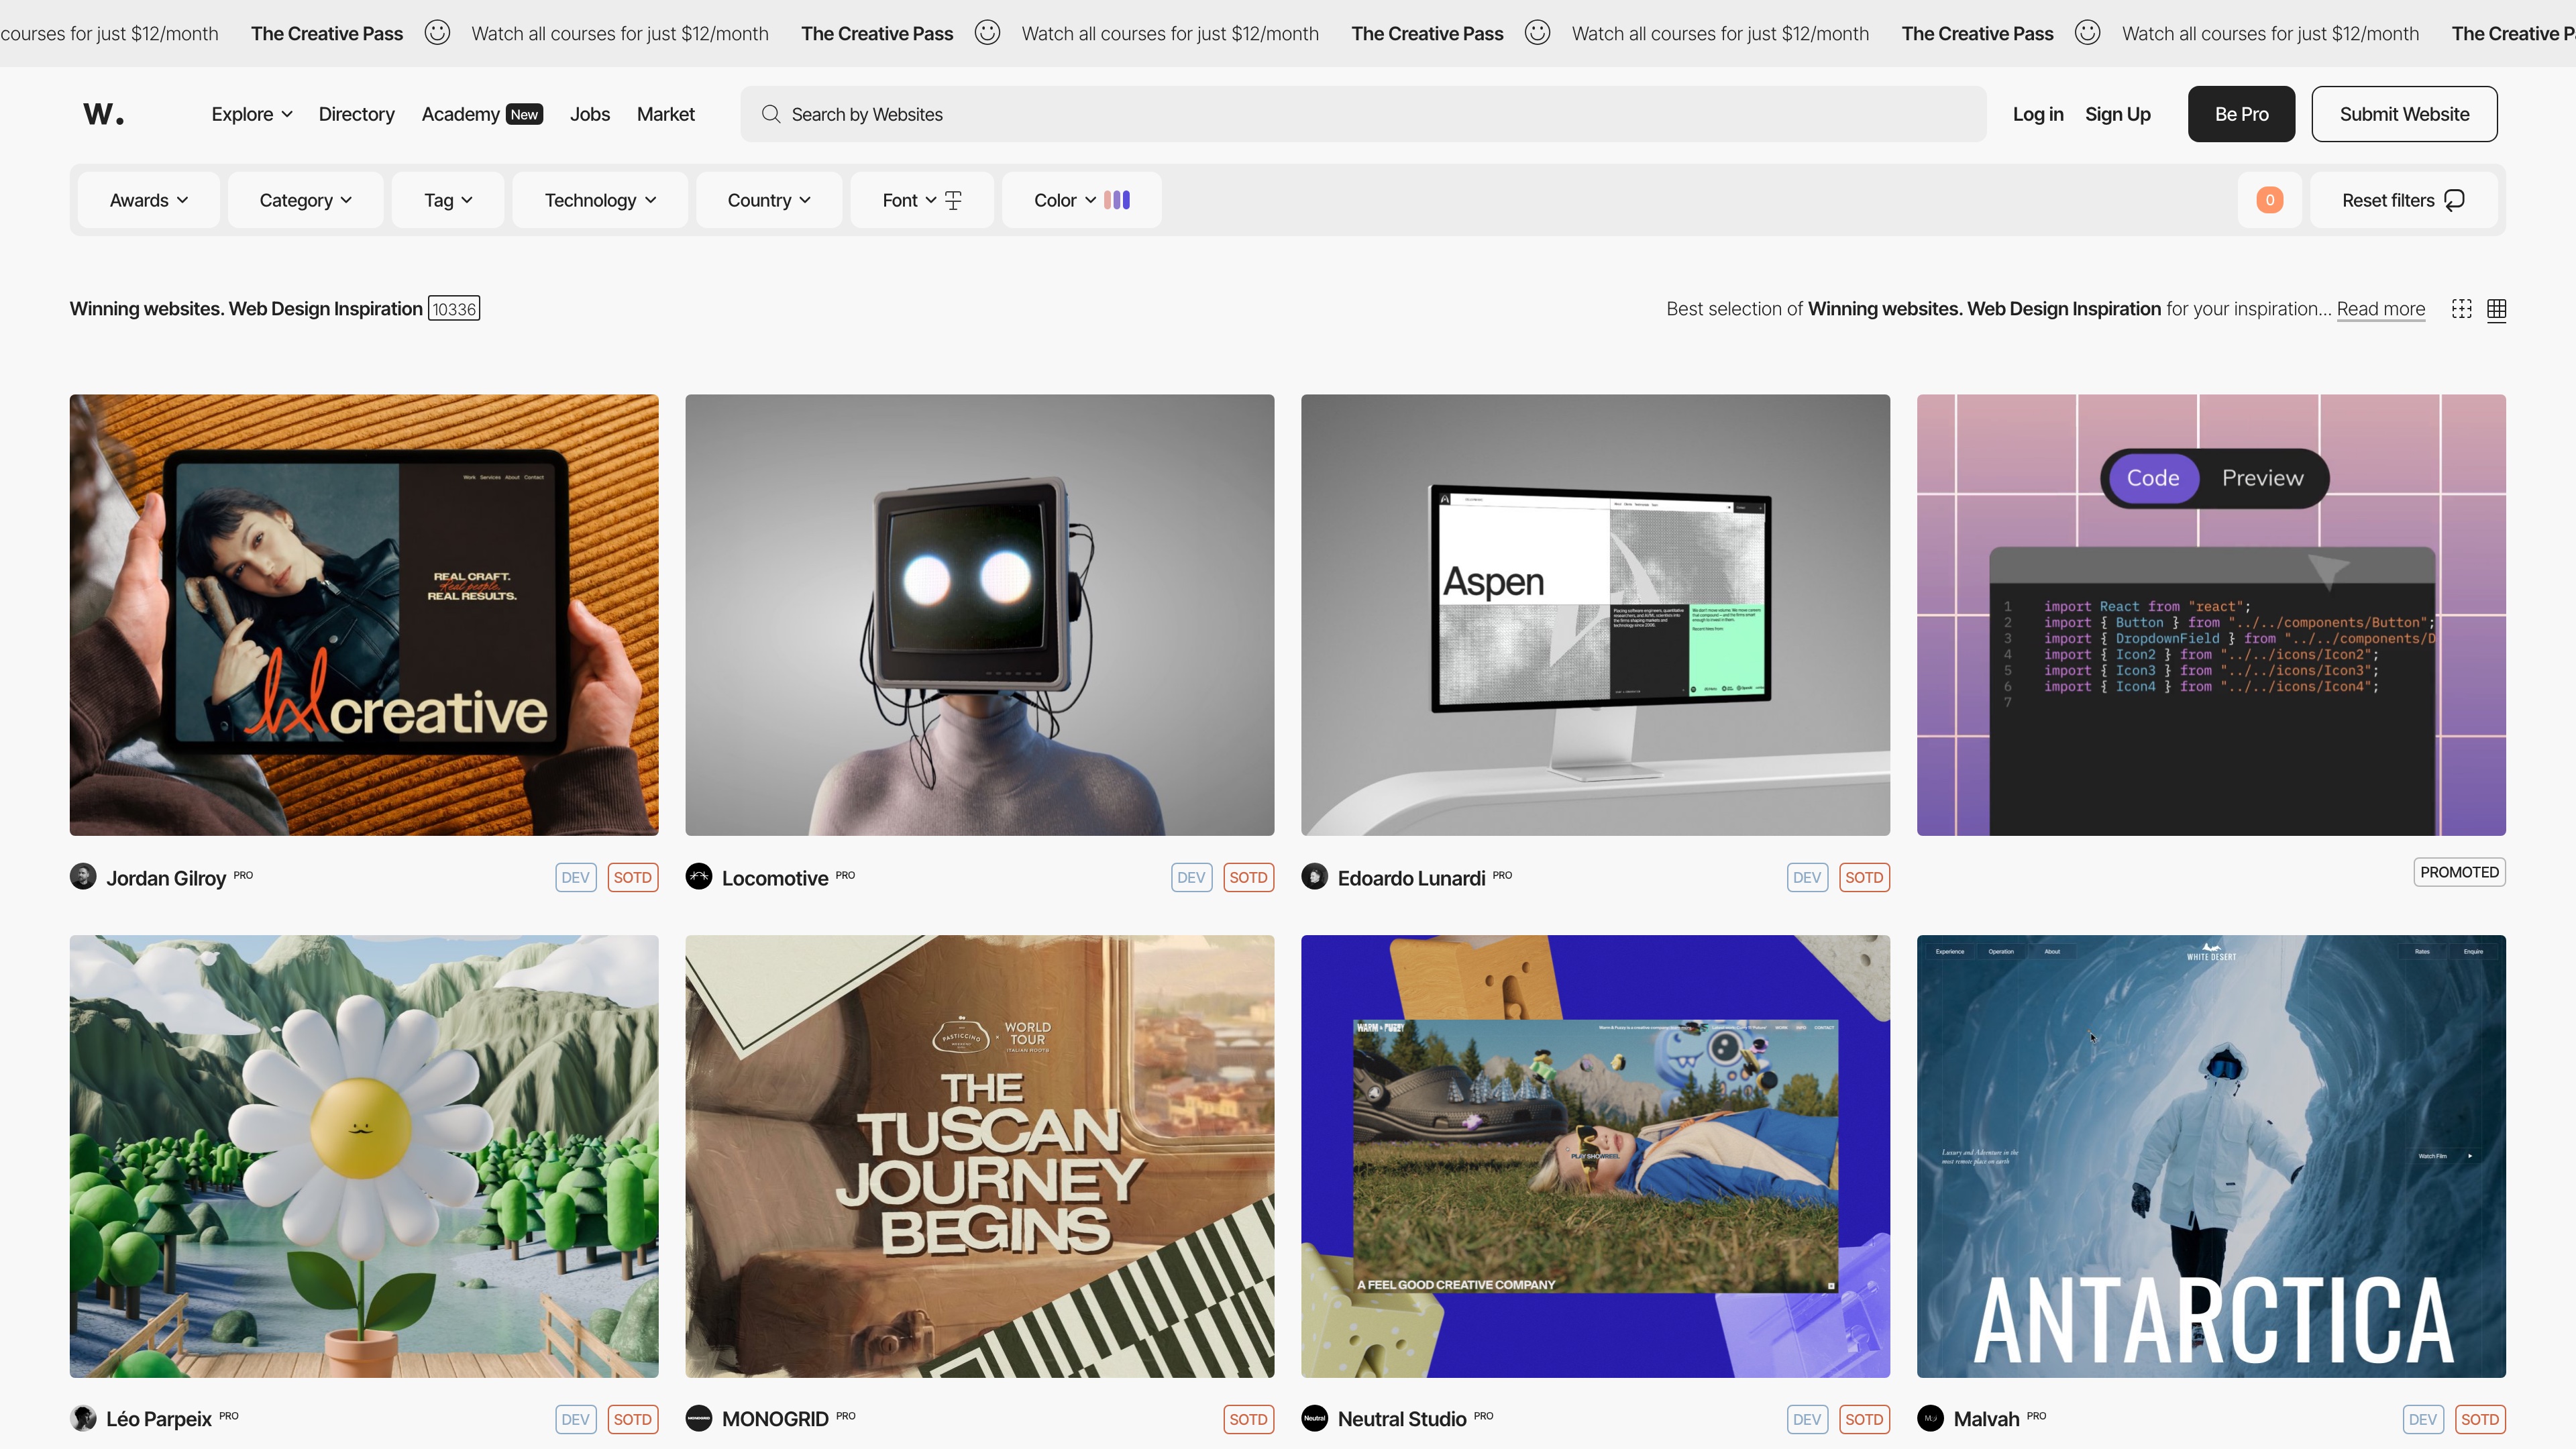Click the Reset filters refresh icon
Viewport: 2576px width, 1449px height.
click(2455, 200)
